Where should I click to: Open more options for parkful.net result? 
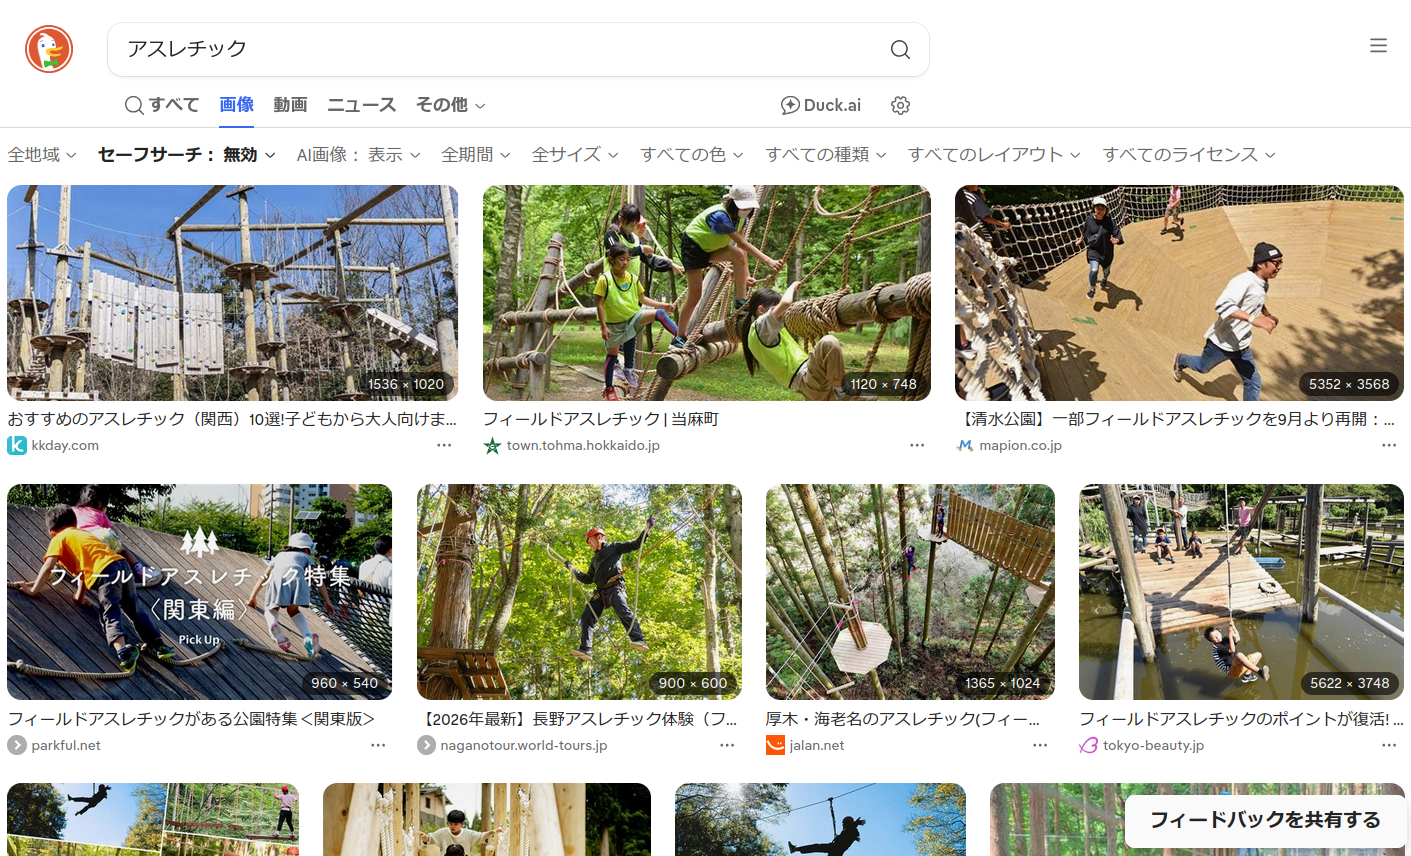(378, 745)
